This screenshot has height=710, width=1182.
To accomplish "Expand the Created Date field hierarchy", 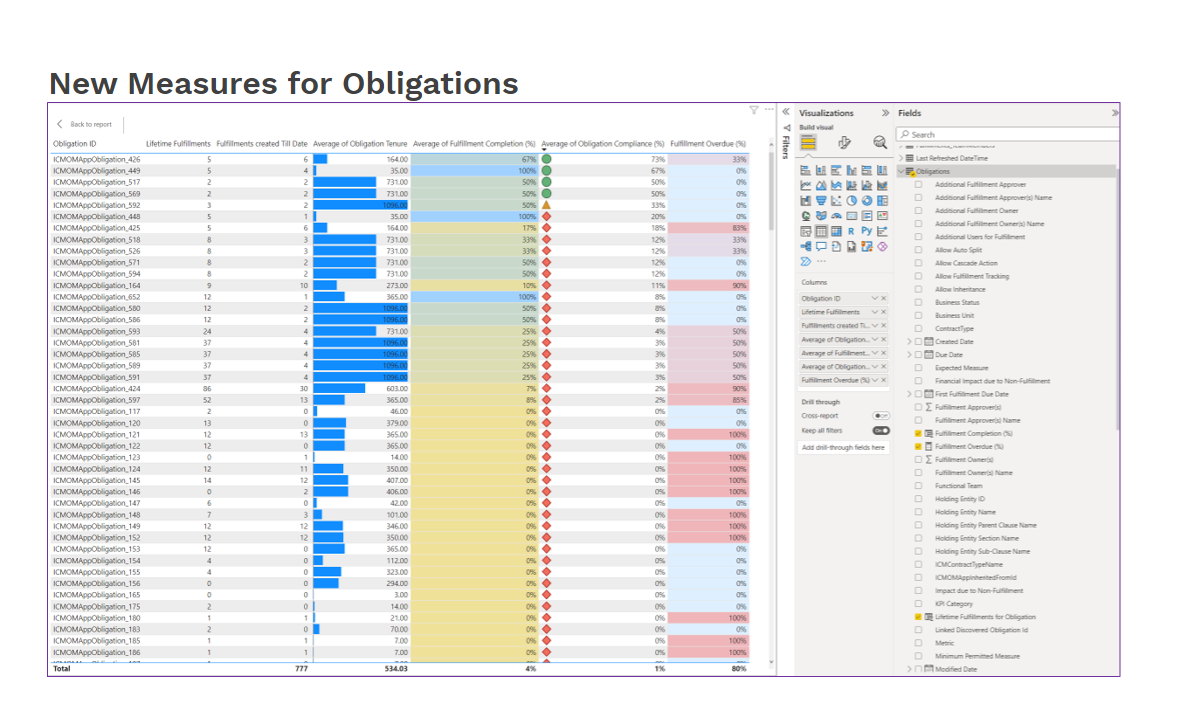I will tap(909, 341).
